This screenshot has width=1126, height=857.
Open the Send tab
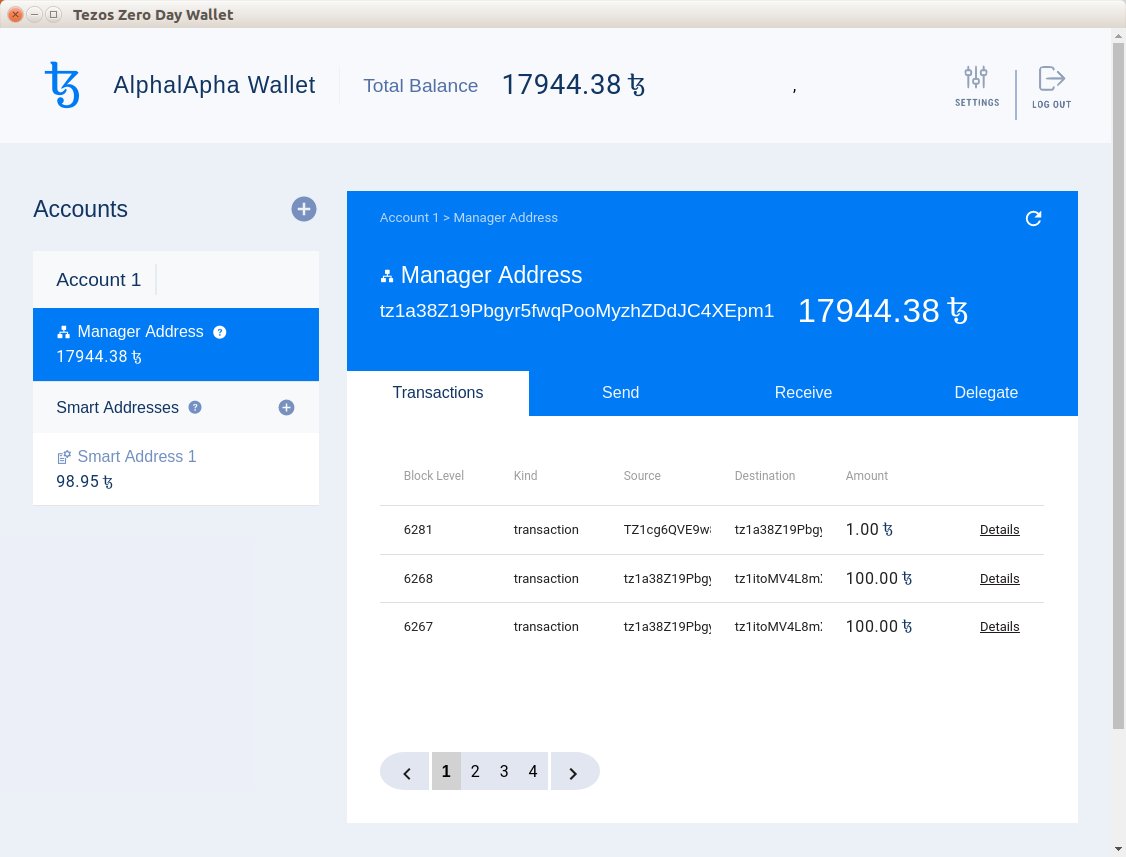[620, 392]
